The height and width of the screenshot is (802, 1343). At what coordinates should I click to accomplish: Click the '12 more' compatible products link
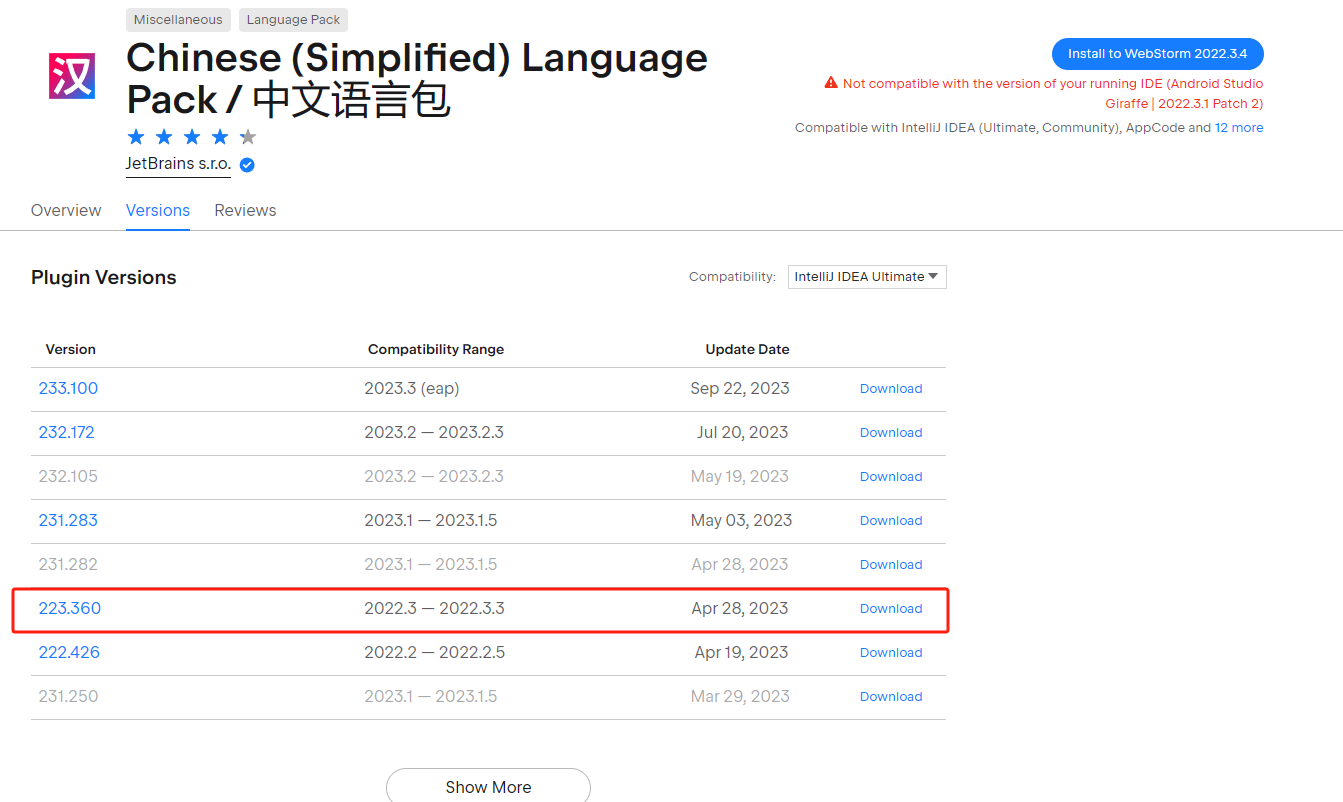(x=1238, y=128)
